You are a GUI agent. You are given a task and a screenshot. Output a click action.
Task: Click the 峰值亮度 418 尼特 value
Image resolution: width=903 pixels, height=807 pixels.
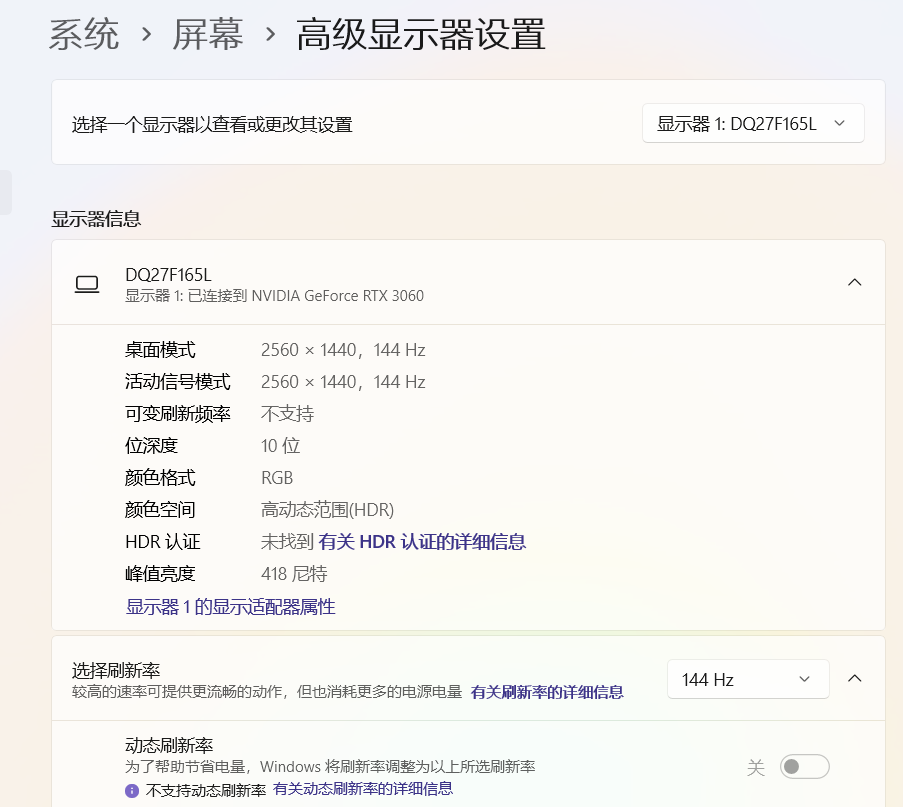[x=294, y=574]
